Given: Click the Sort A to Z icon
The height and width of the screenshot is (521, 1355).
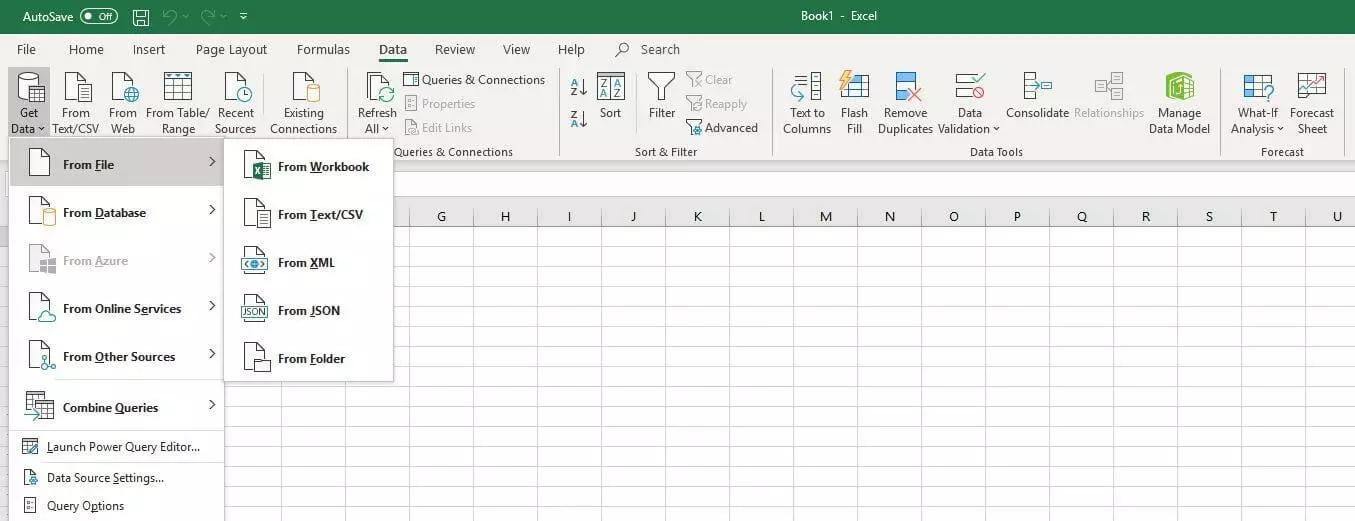Looking at the screenshot, I should coord(579,88).
